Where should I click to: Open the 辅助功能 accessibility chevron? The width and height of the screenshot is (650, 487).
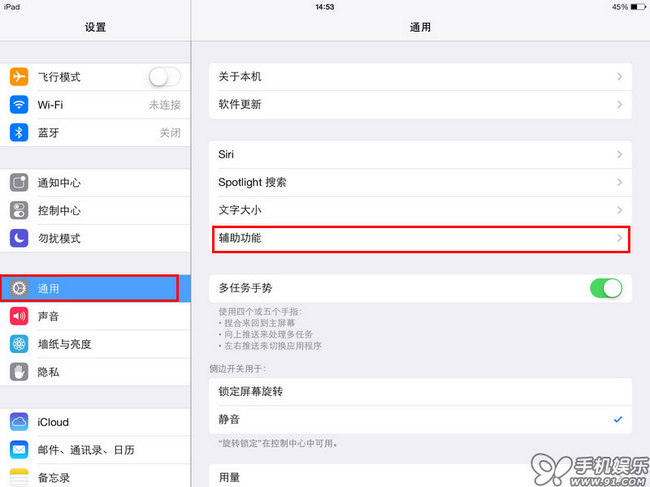pyautogui.click(x=620, y=238)
